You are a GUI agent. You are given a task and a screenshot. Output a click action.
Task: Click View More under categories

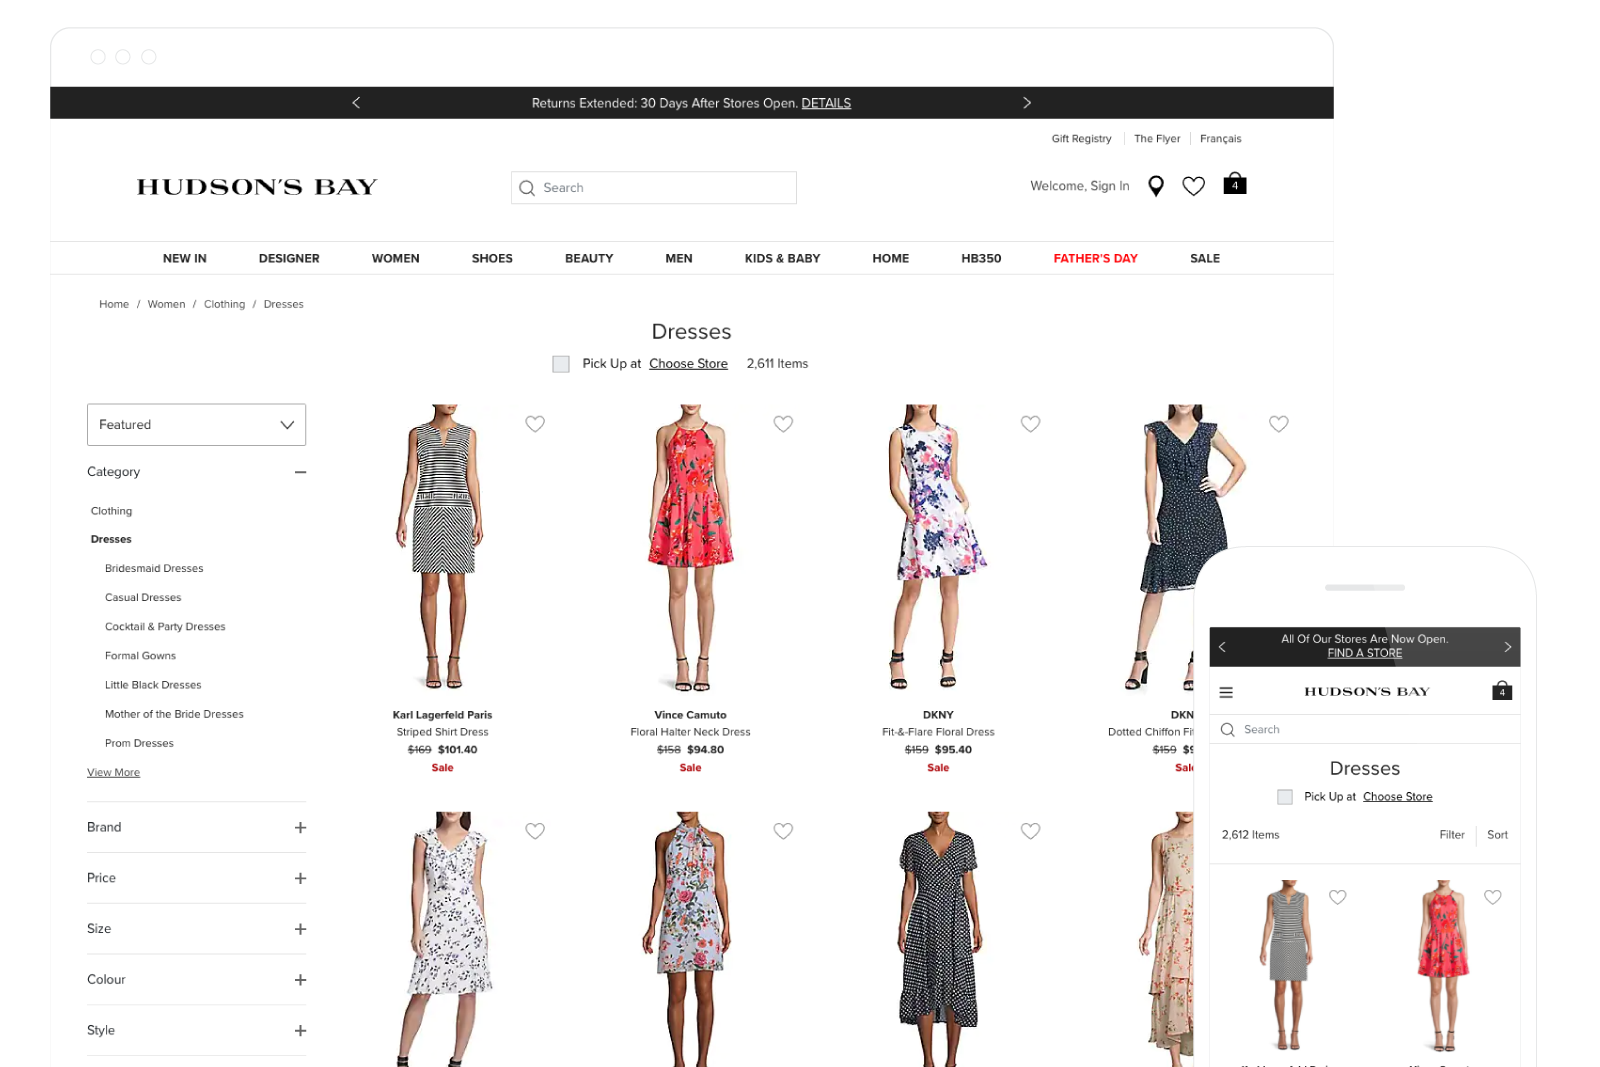tap(113, 773)
